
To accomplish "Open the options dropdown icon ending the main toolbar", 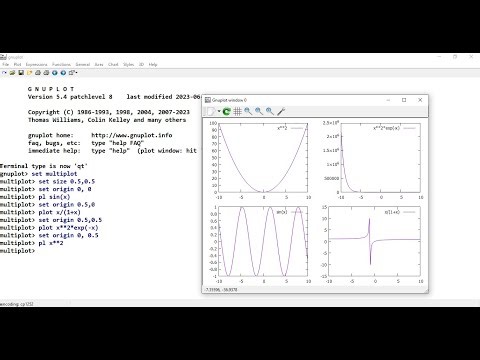I will click(72, 72).
